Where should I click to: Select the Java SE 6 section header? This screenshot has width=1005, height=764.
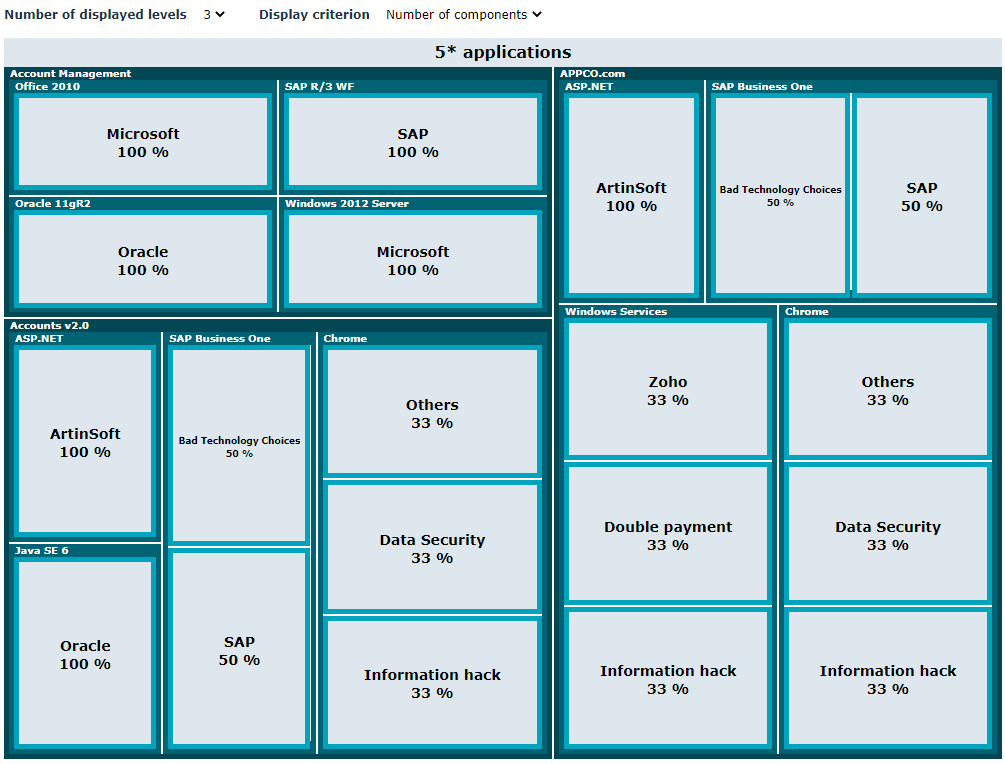[x=42, y=551]
